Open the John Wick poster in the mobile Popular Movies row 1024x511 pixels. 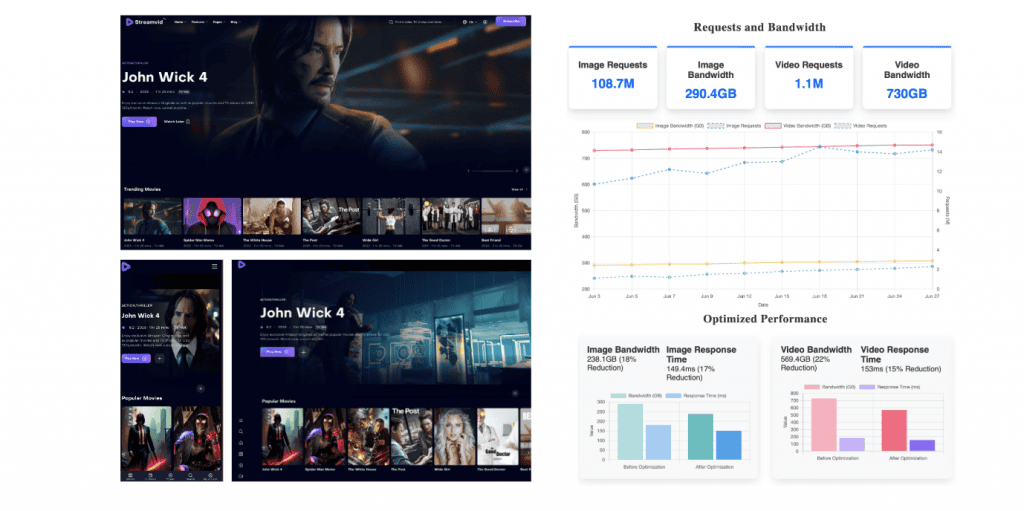tap(146, 438)
